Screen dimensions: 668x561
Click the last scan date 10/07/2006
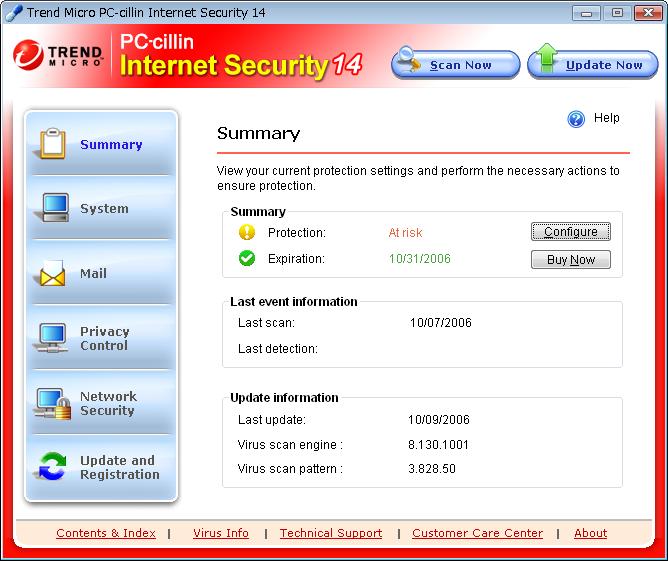point(441,322)
